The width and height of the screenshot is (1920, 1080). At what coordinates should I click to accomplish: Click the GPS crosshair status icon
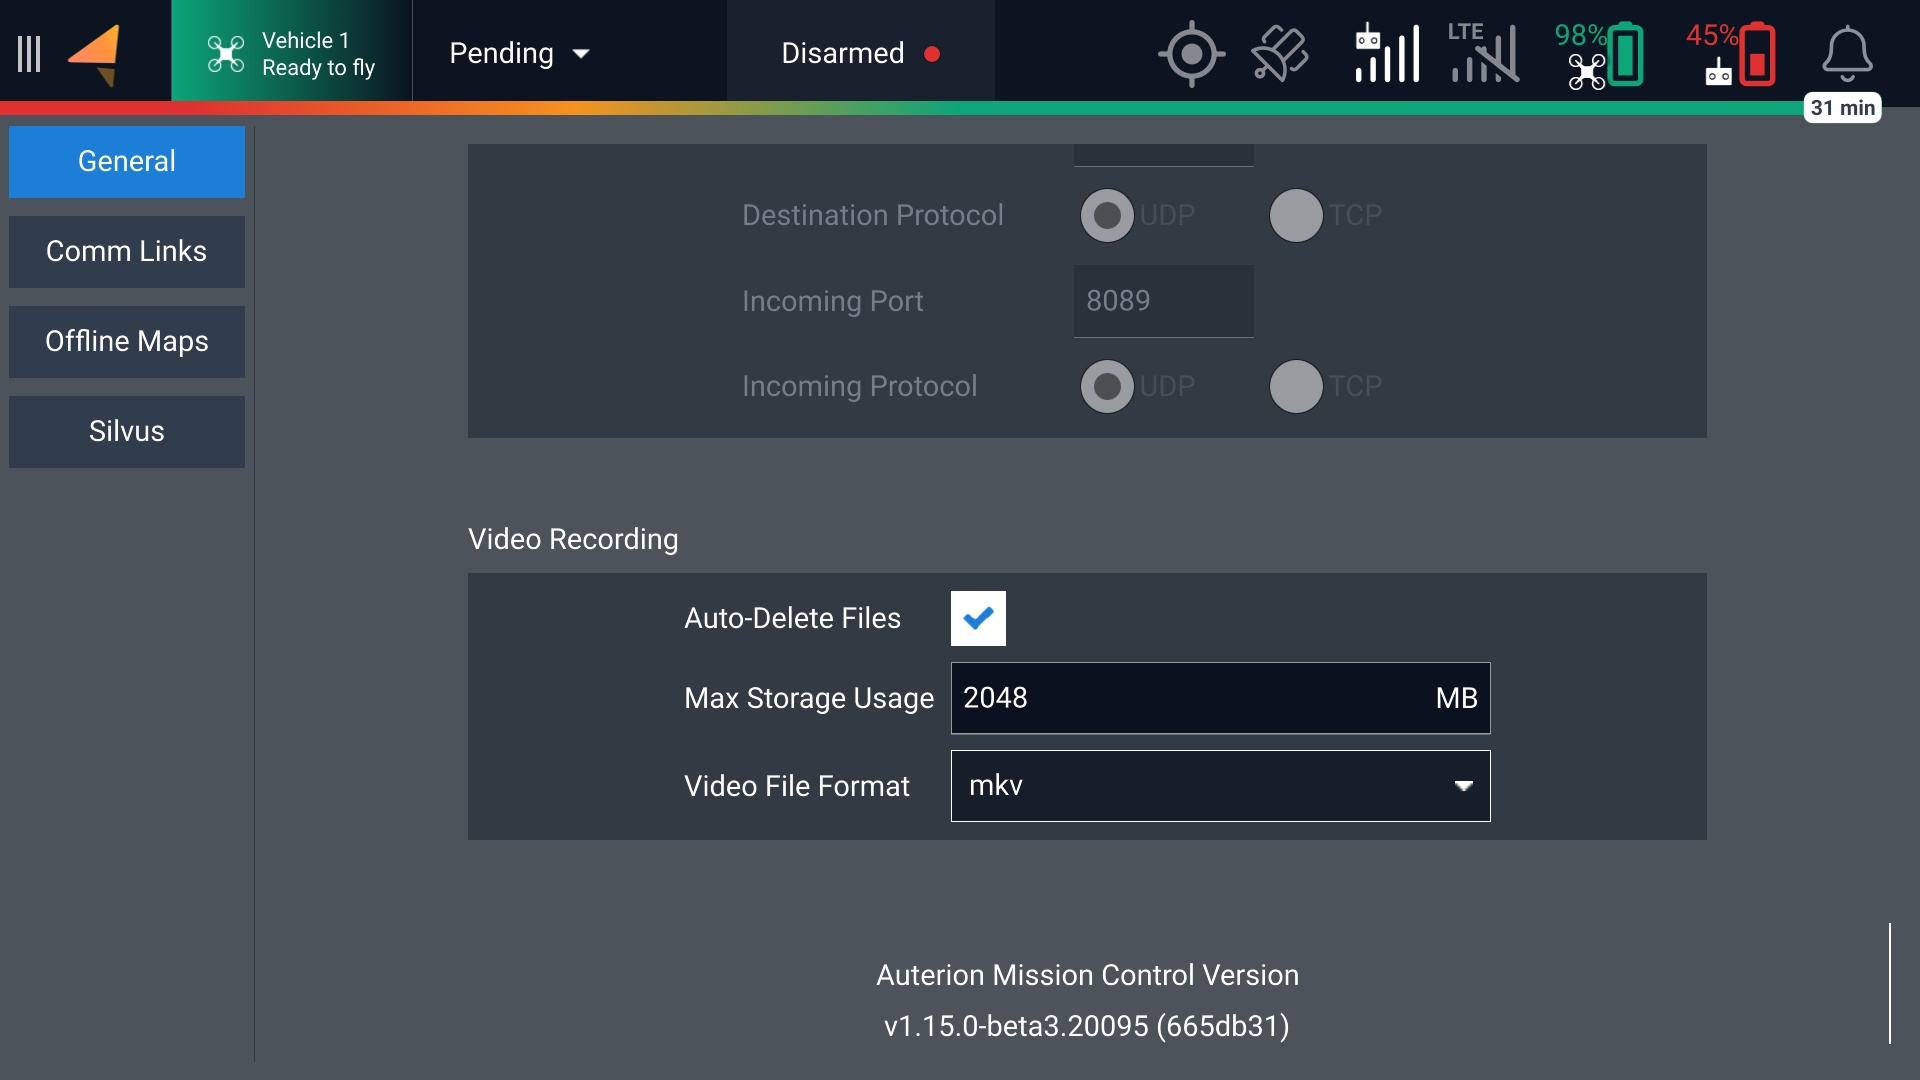pos(1191,54)
